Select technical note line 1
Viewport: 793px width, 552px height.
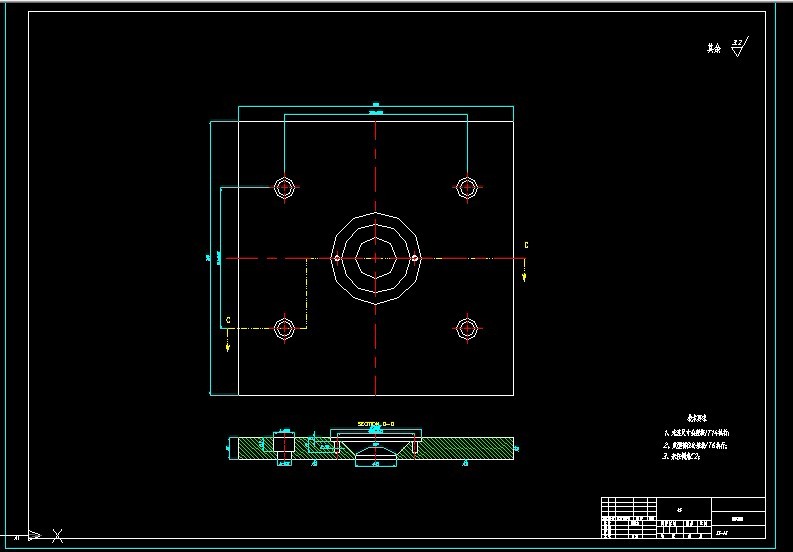point(696,433)
